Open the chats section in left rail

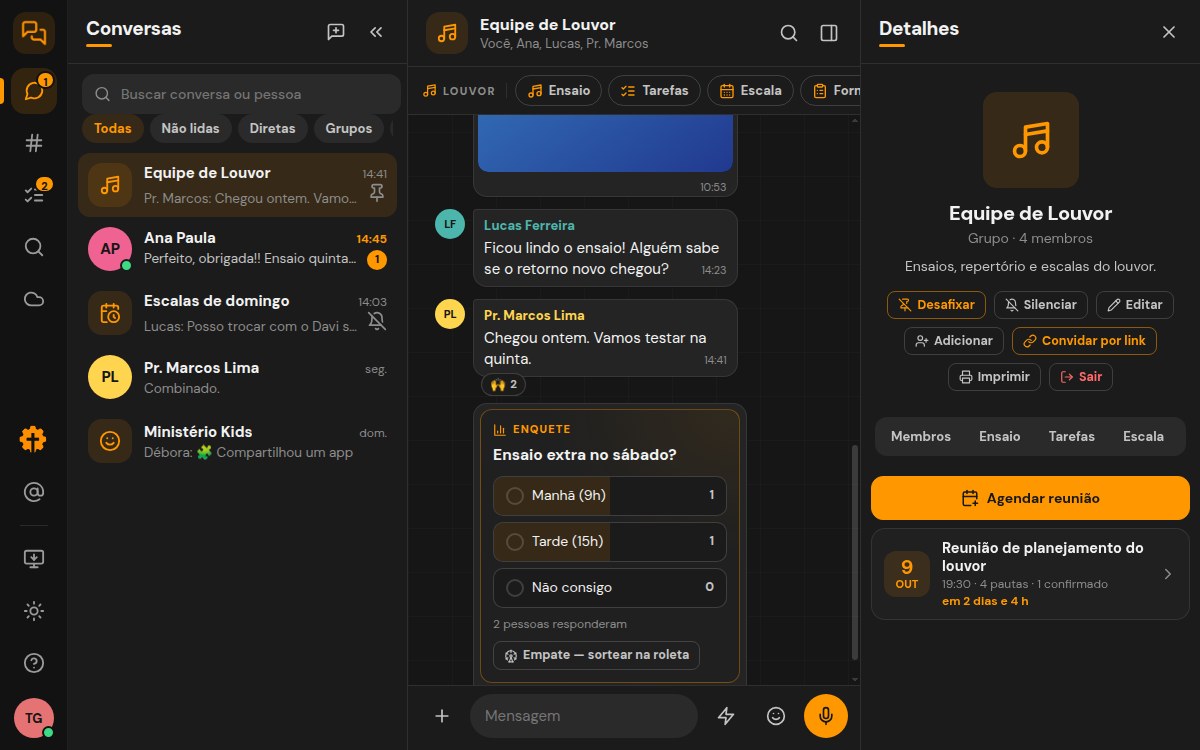click(34, 91)
